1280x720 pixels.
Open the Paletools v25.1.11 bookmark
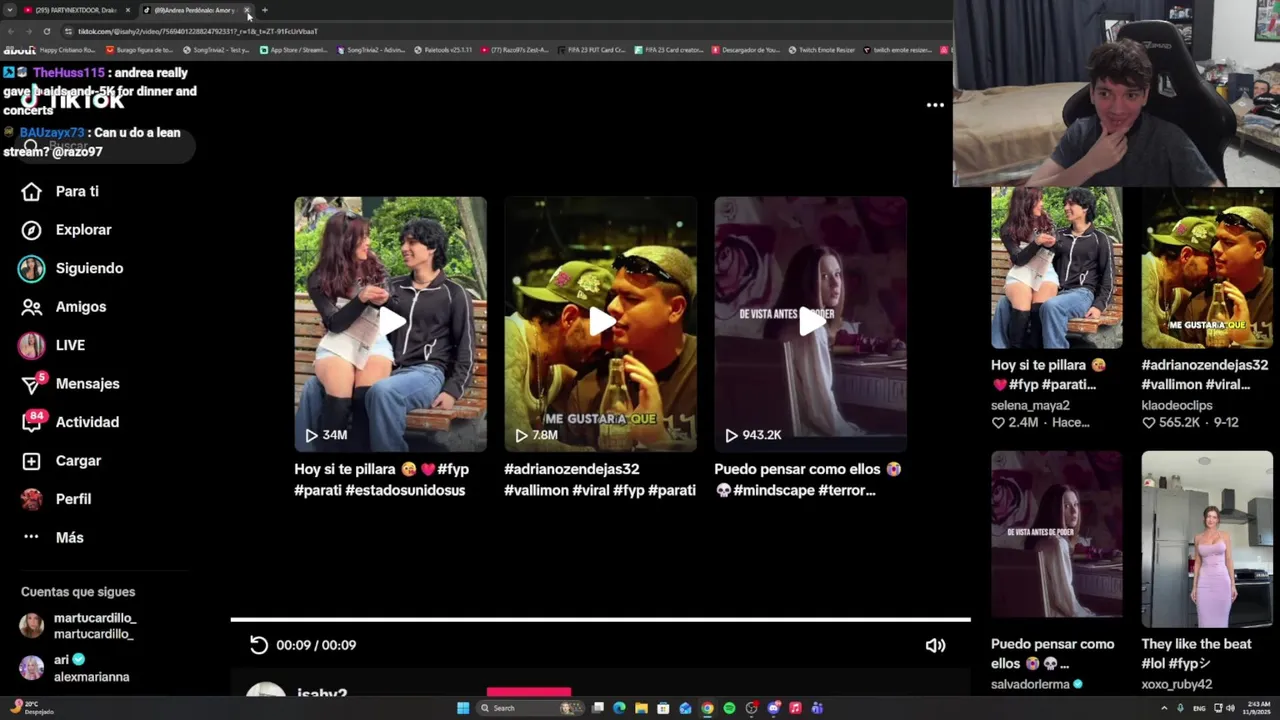(442, 49)
